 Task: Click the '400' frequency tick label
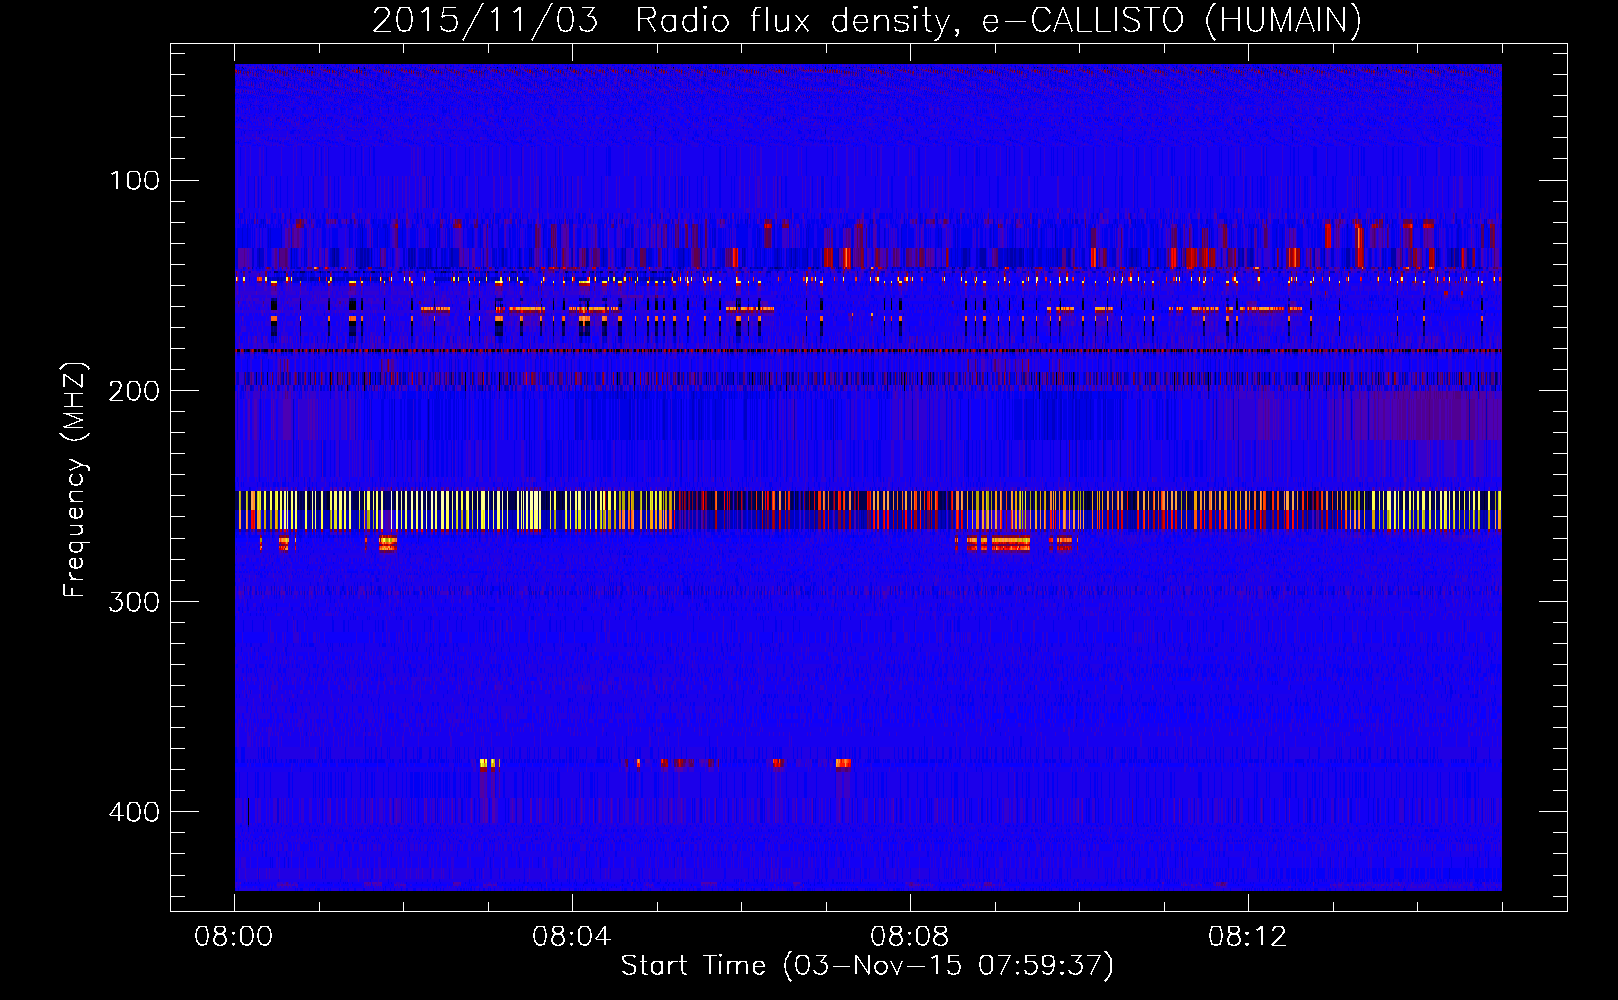[x=135, y=811]
